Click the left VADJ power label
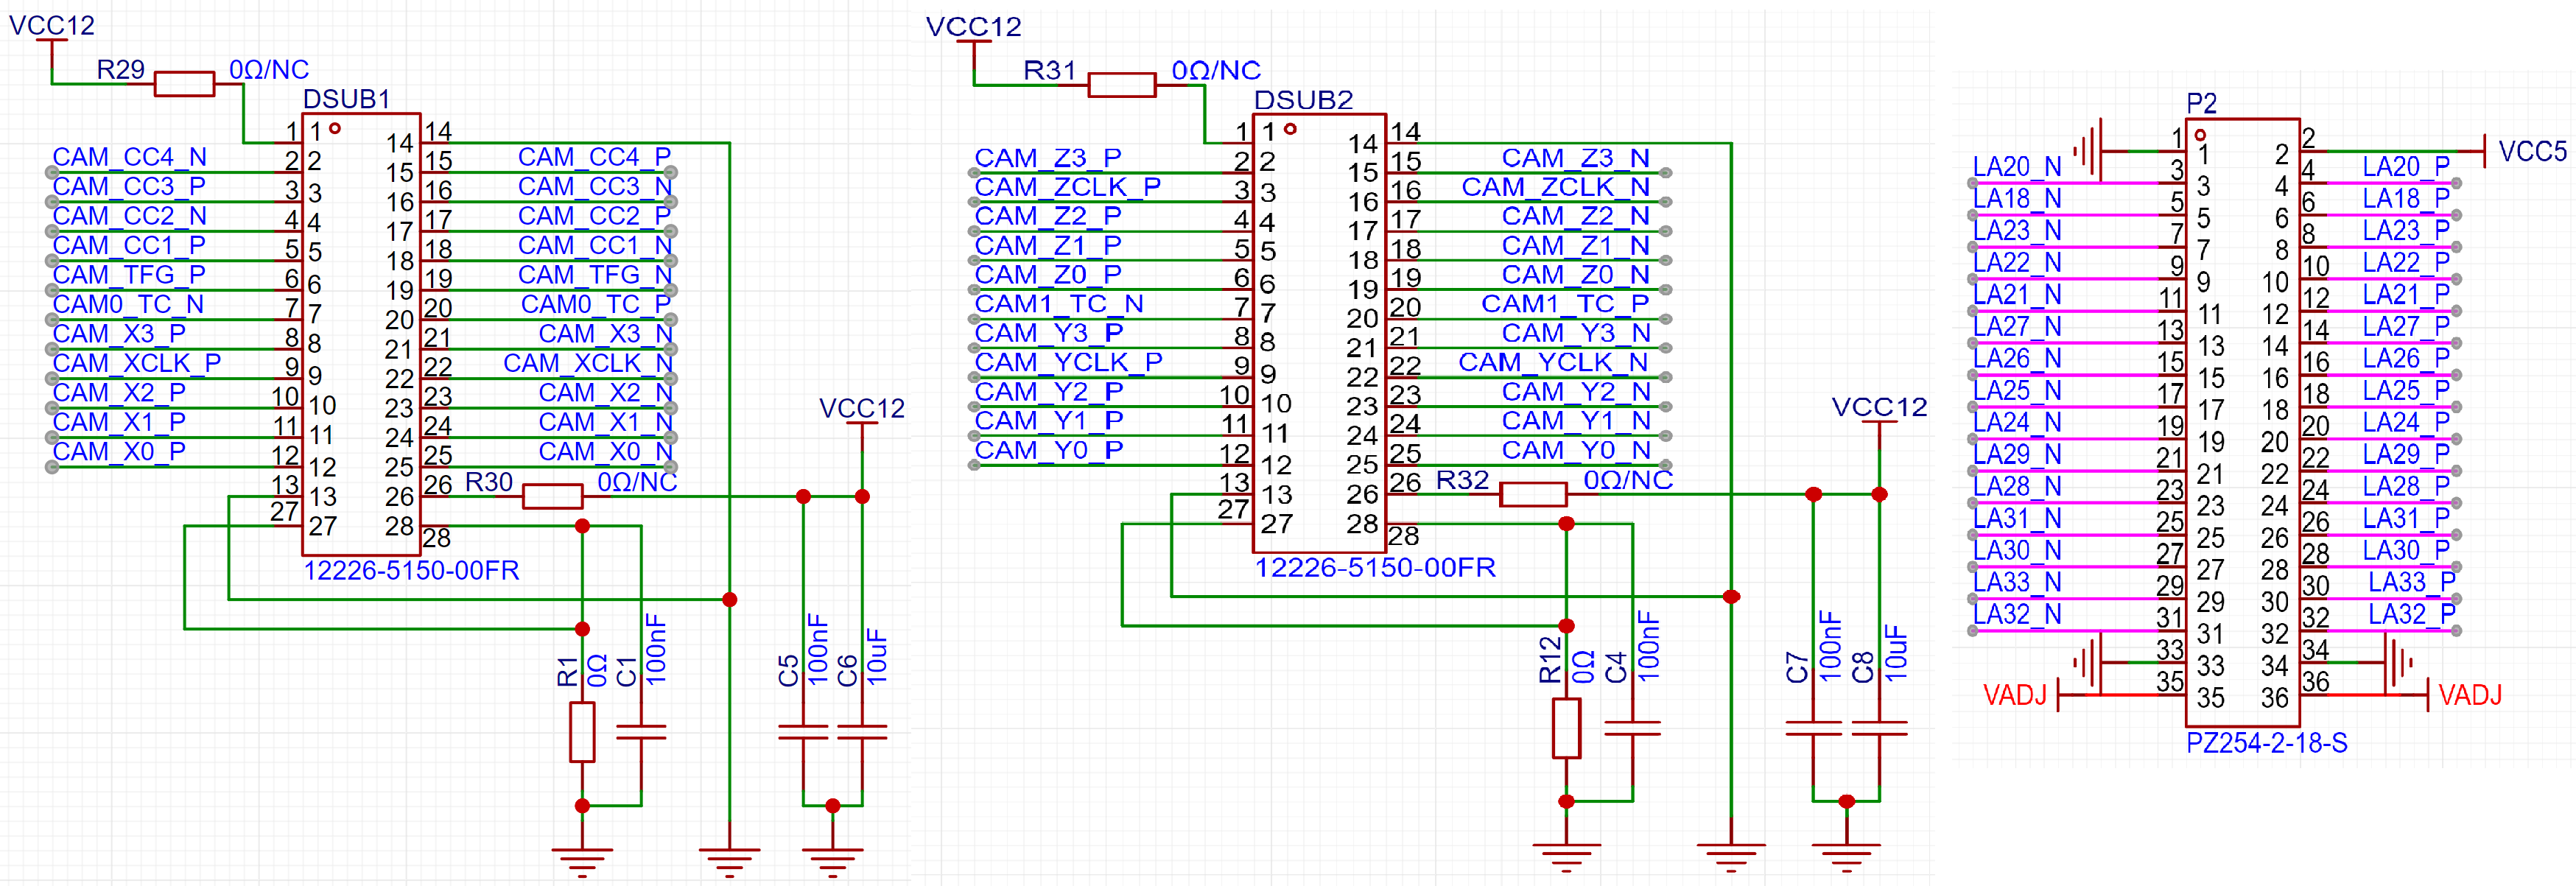 click(2014, 695)
